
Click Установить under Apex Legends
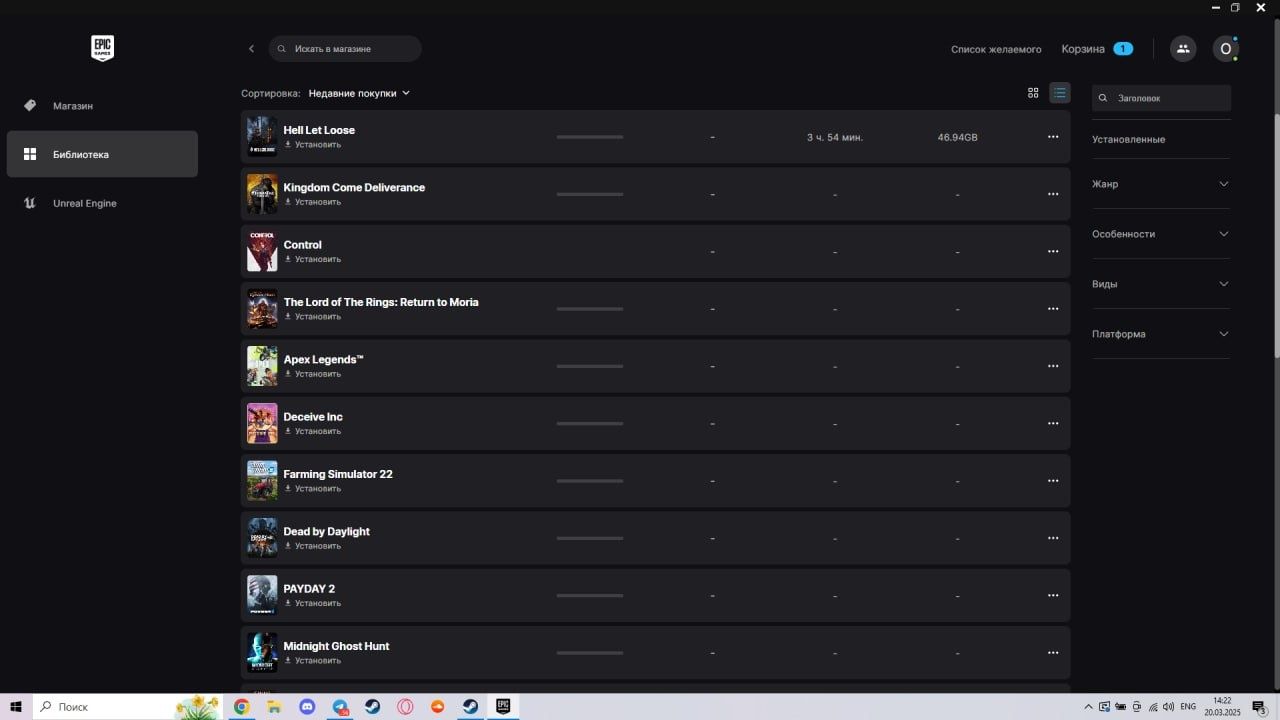(x=313, y=374)
